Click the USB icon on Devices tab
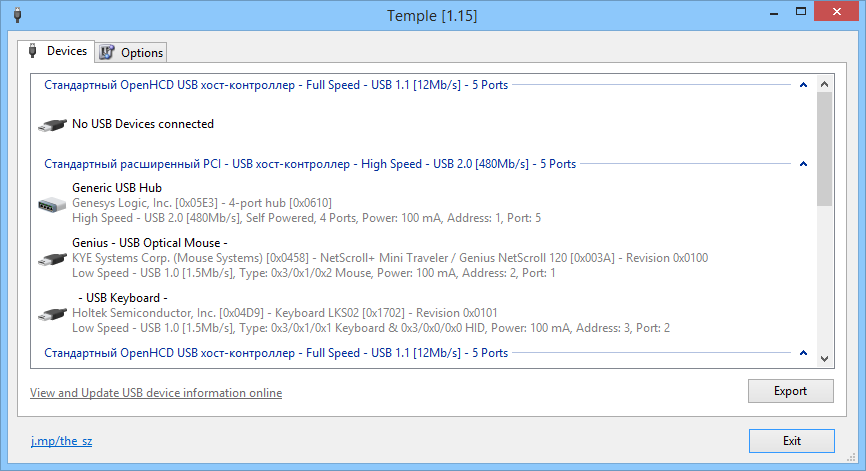 pyautogui.click(x=33, y=51)
